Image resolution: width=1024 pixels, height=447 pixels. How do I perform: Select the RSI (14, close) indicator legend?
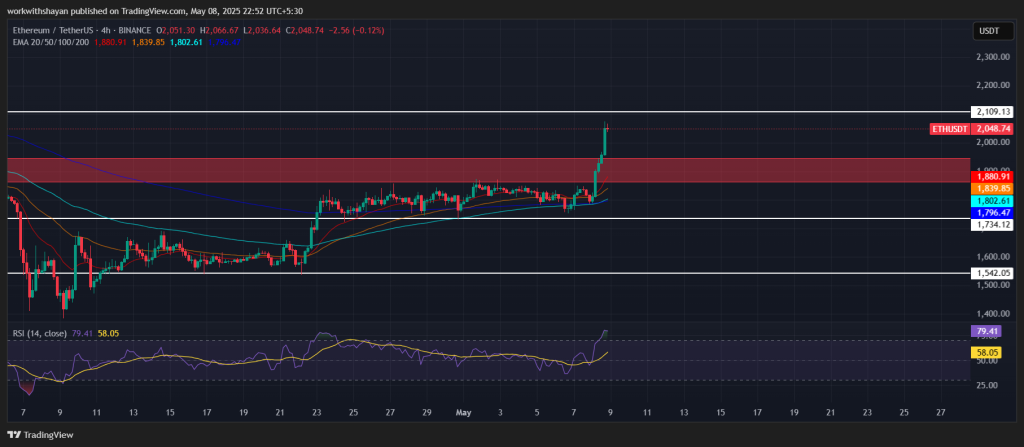coord(38,332)
